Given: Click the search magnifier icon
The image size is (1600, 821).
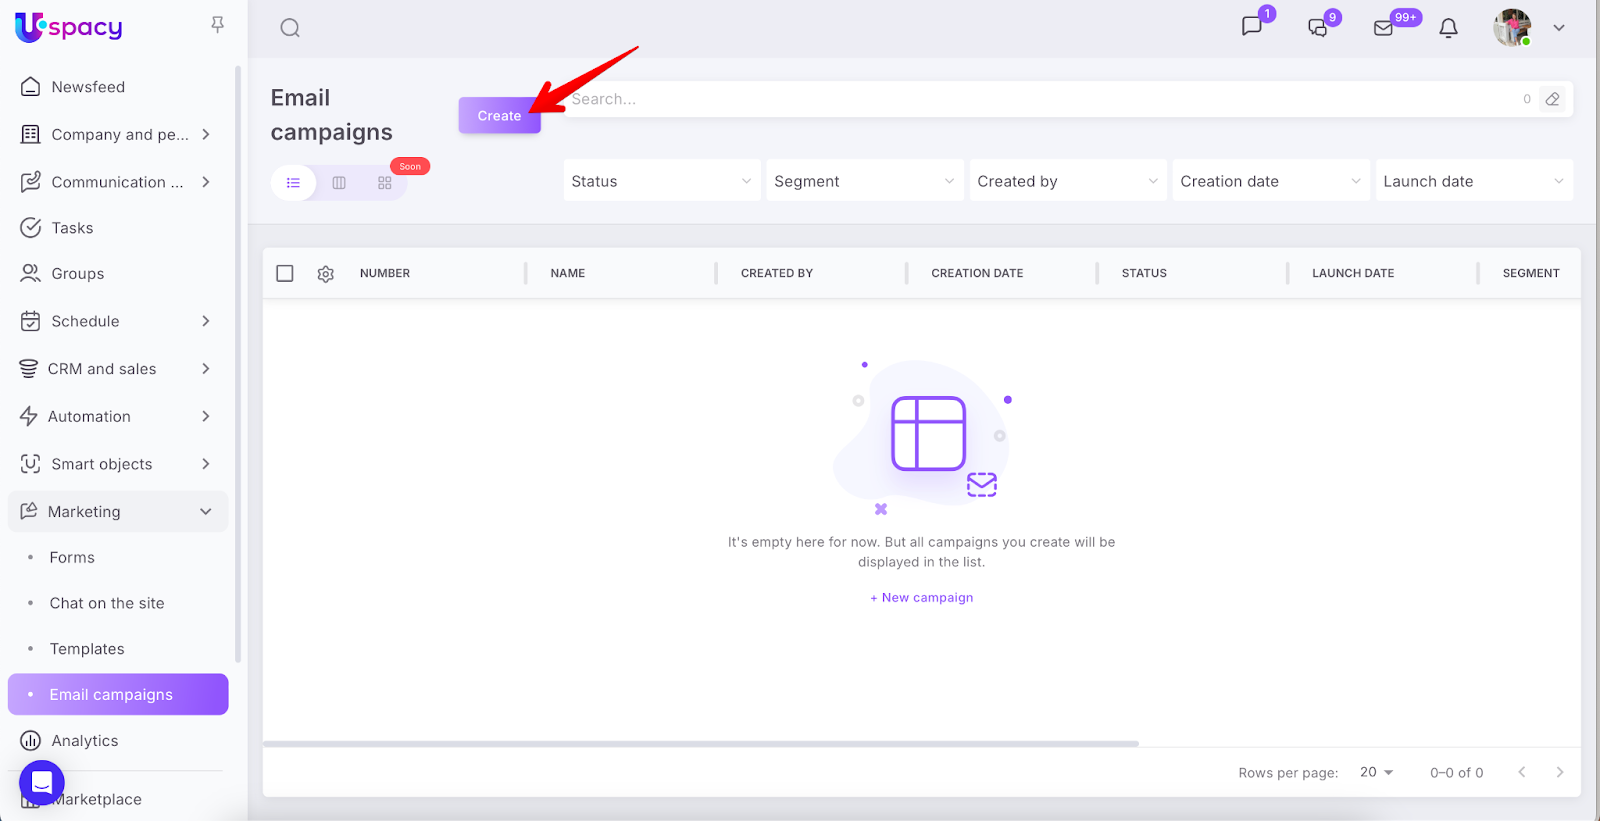Looking at the screenshot, I should pos(290,28).
